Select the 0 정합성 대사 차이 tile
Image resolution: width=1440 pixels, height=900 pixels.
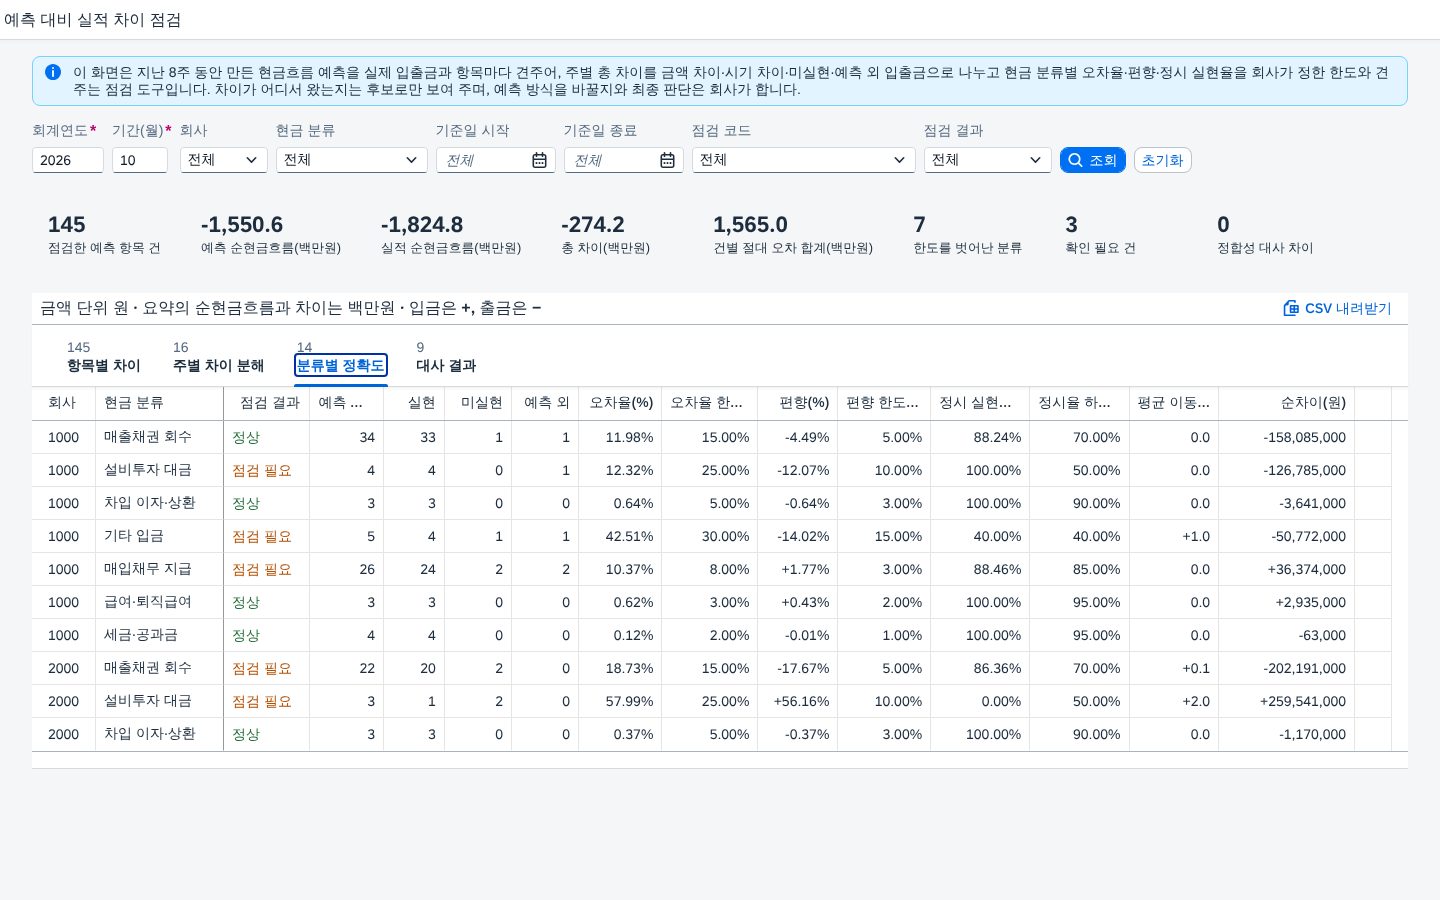tap(1265, 235)
